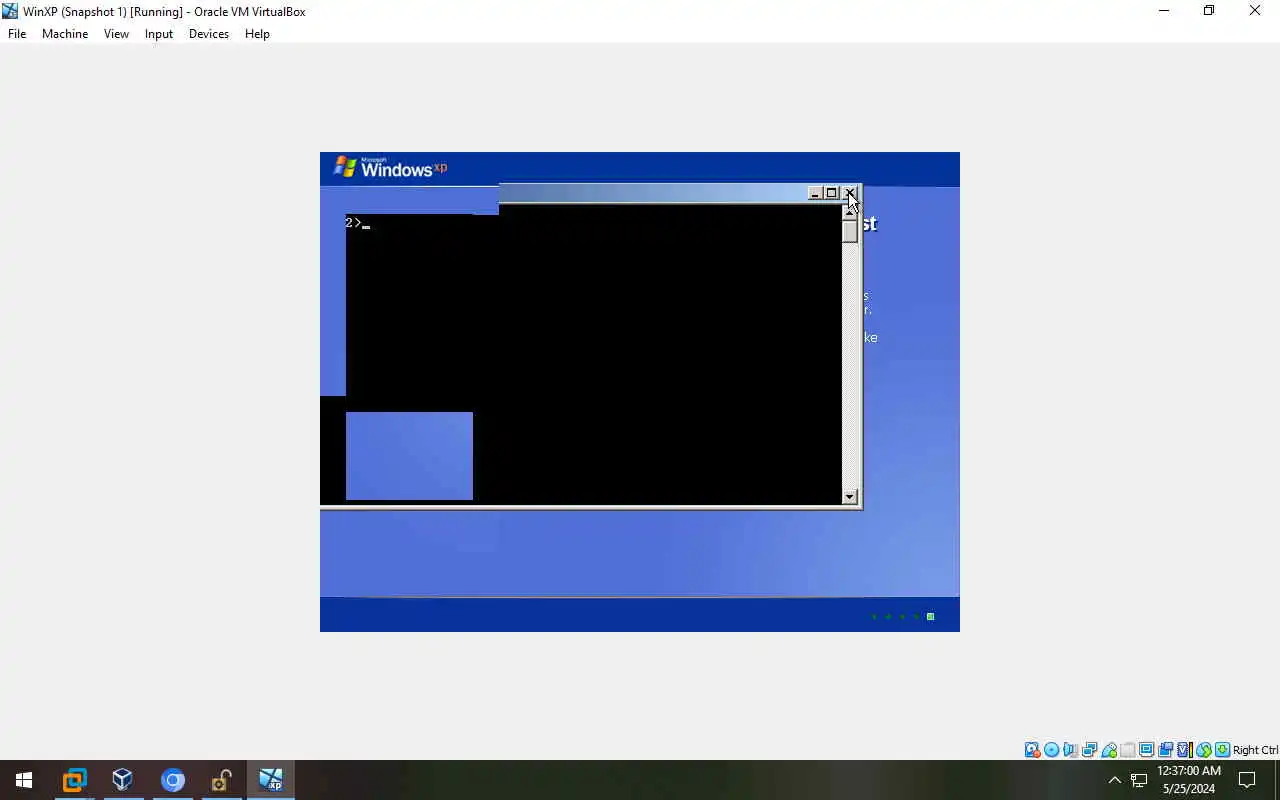
Task: Click the network icon in system tray
Action: [1139, 780]
